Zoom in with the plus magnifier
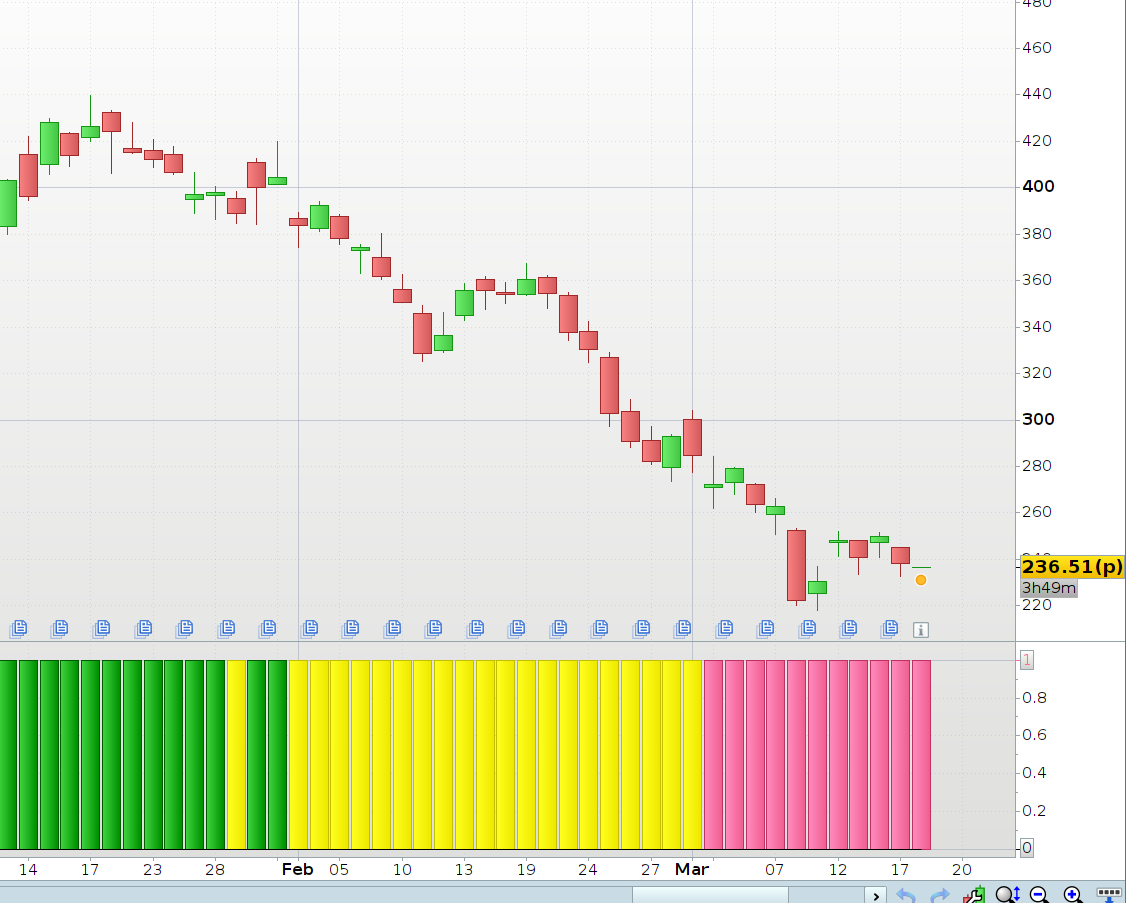The width and height of the screenshot is (1126, 903). pos(1073,894)
